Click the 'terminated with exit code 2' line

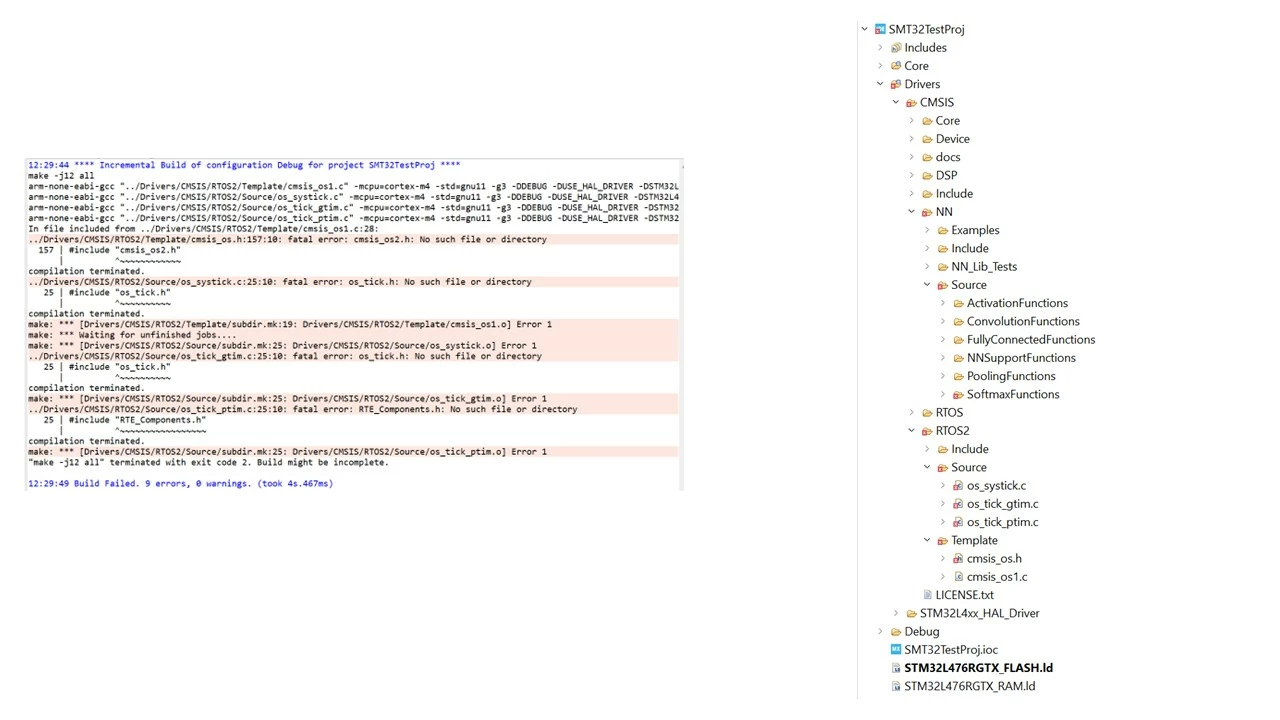click(208, 463)
